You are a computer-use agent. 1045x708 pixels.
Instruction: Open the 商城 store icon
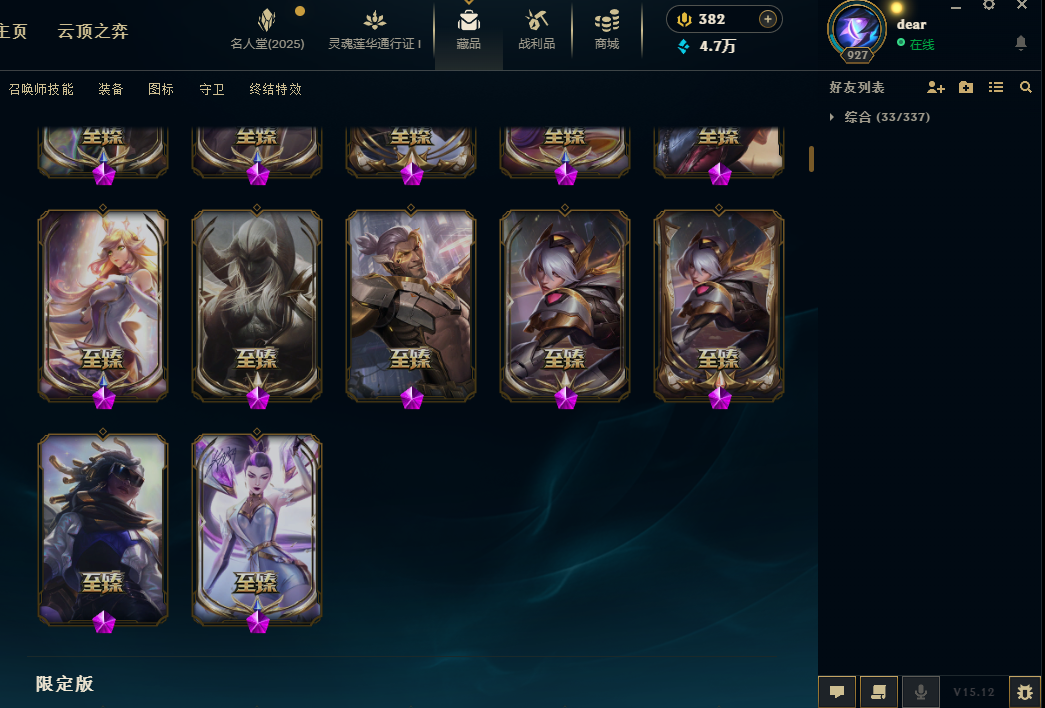(x=606, y=21)
